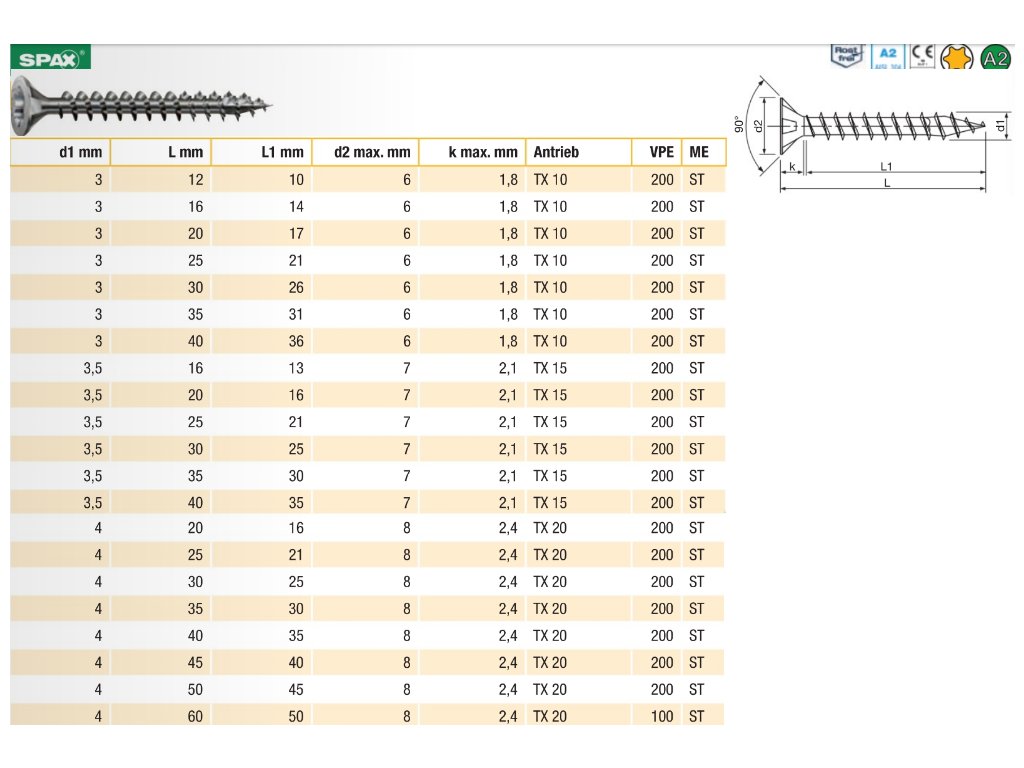Image resolution: width=1024 pixels, height=768 pixels.
Task: Click L1 mm value '13'
Action: (x=296, y=368)
